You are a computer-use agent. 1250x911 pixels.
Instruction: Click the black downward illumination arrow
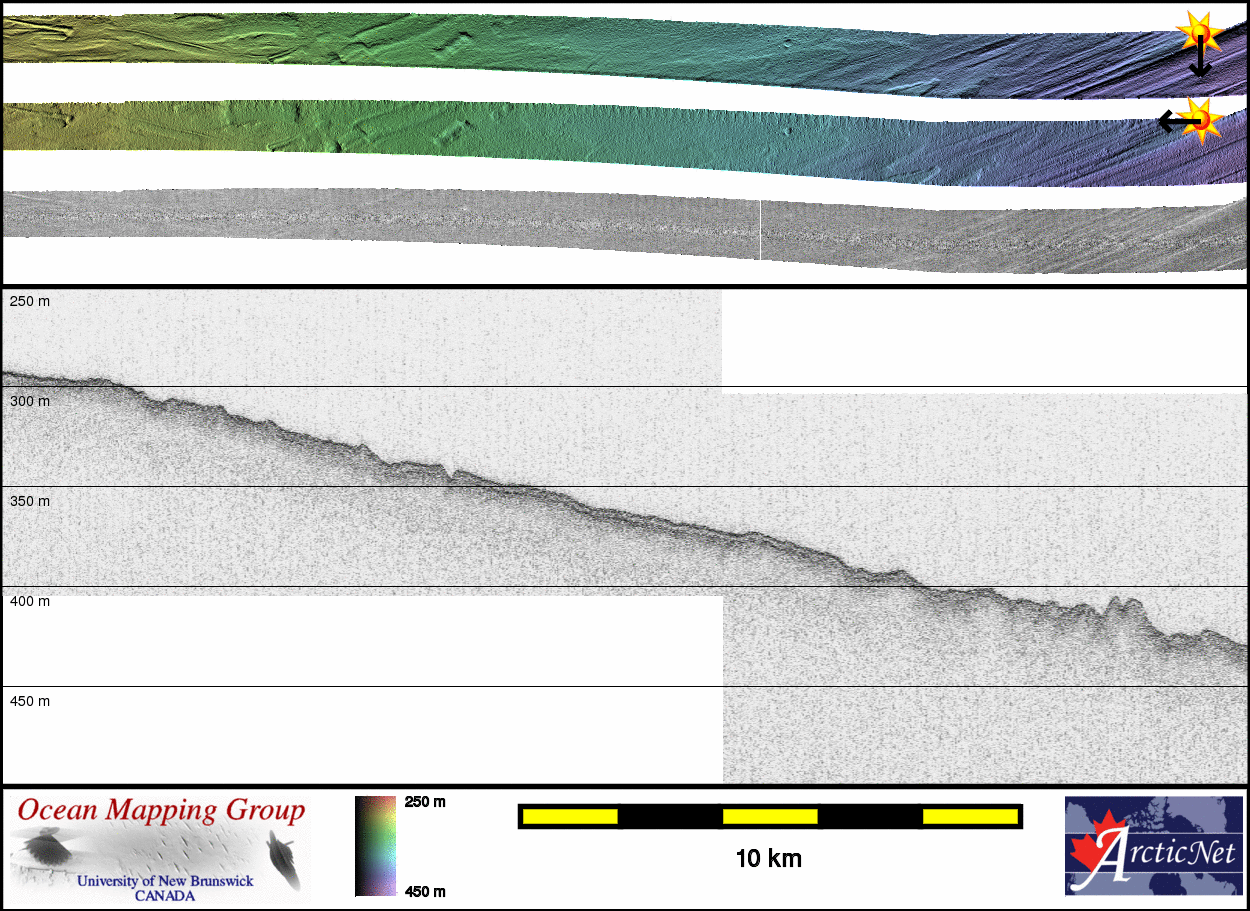coord(1200,60)
